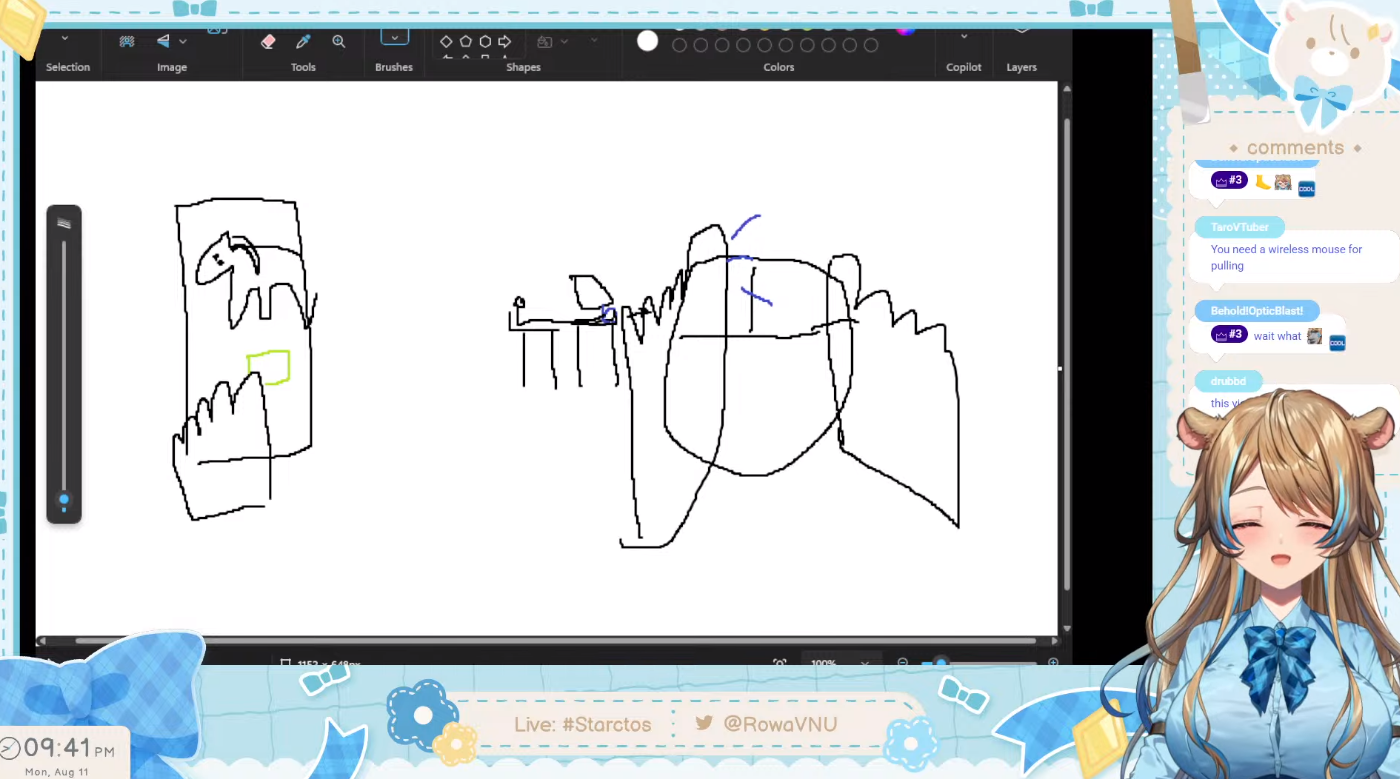Viewport: 1400px width, 779px height.
Task: Click the 'wait what' comment text
Action: (1278, 336)
